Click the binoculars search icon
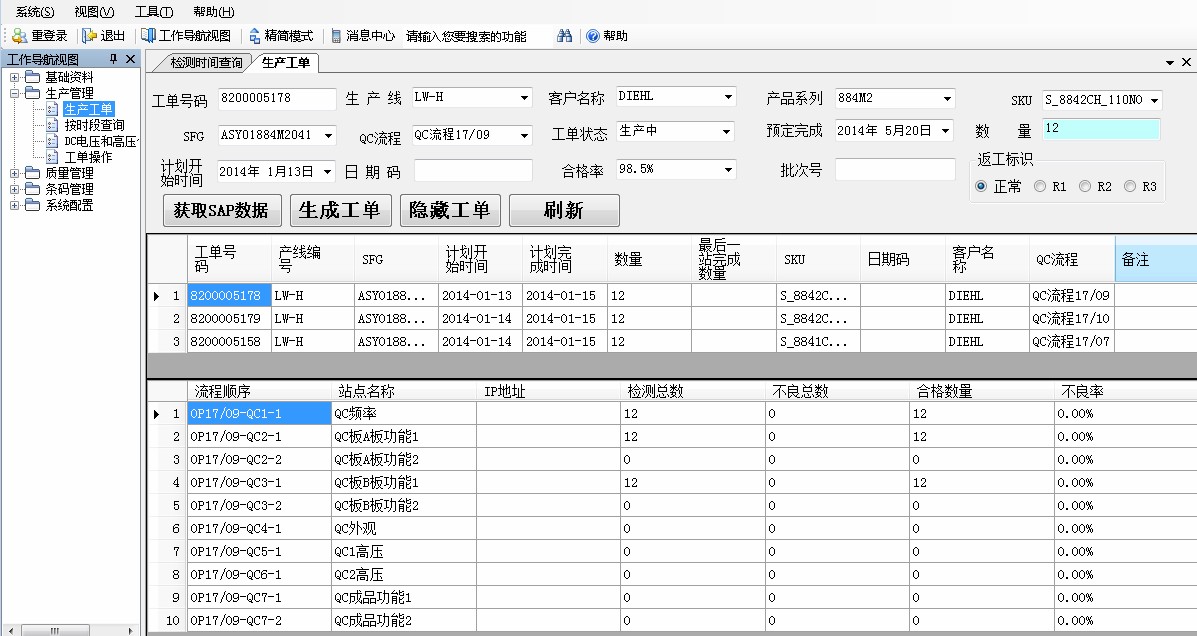 pyautogui.click(x=565, y=36)
